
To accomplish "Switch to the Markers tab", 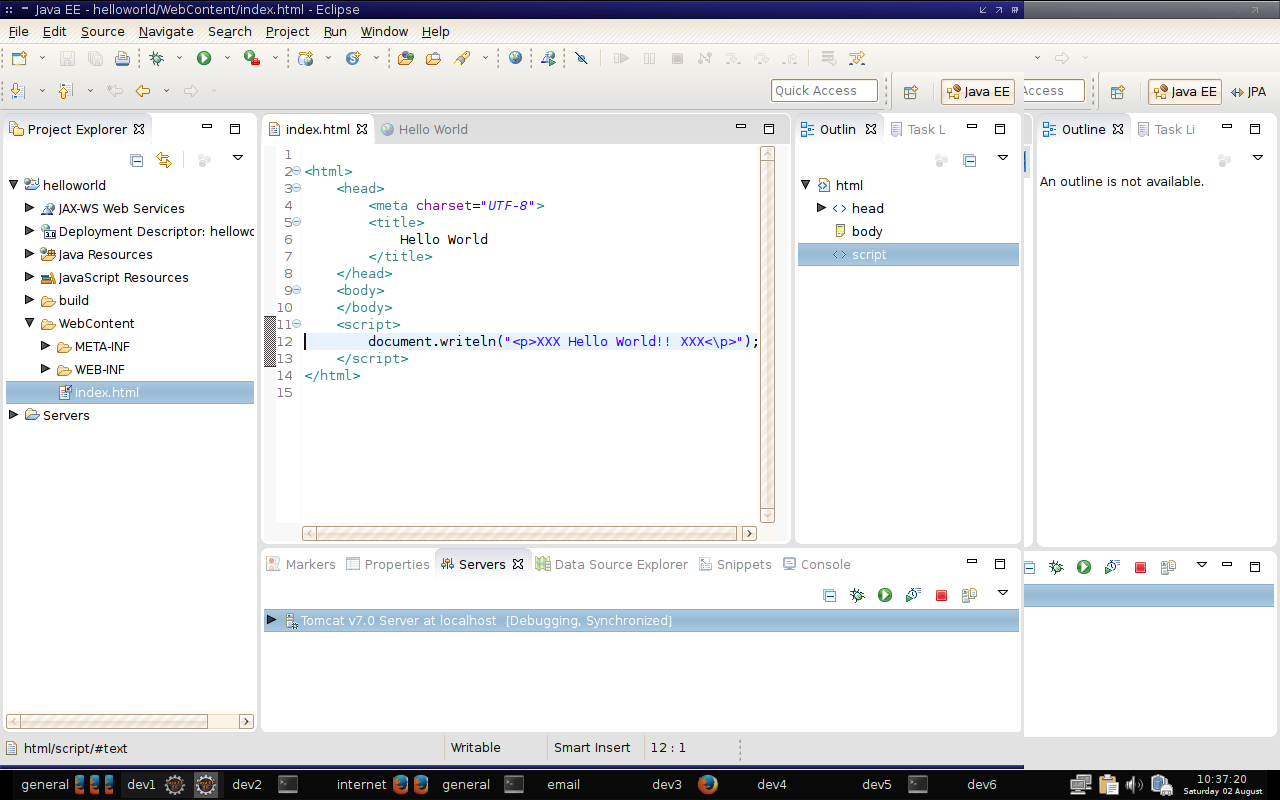I will (301, 564).
